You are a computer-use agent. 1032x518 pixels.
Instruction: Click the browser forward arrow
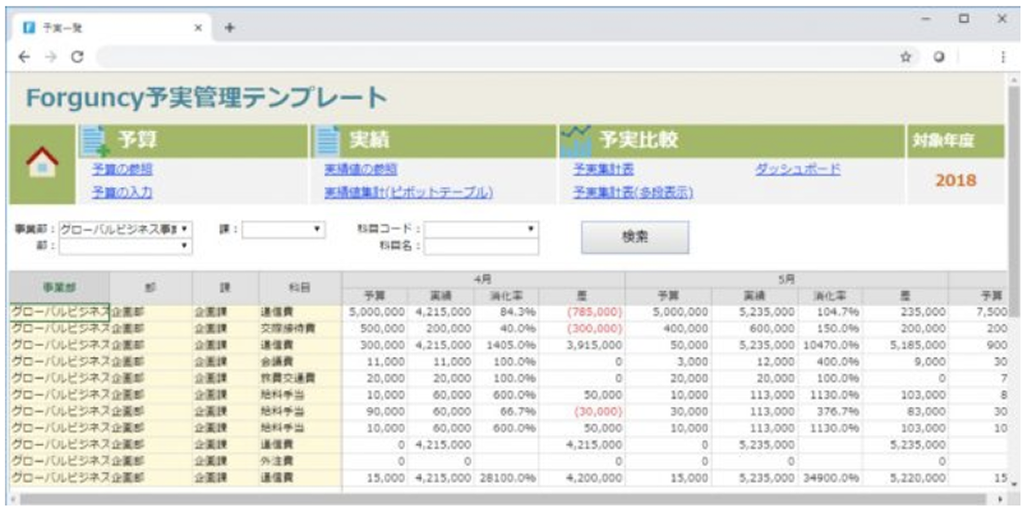point(51,57)
